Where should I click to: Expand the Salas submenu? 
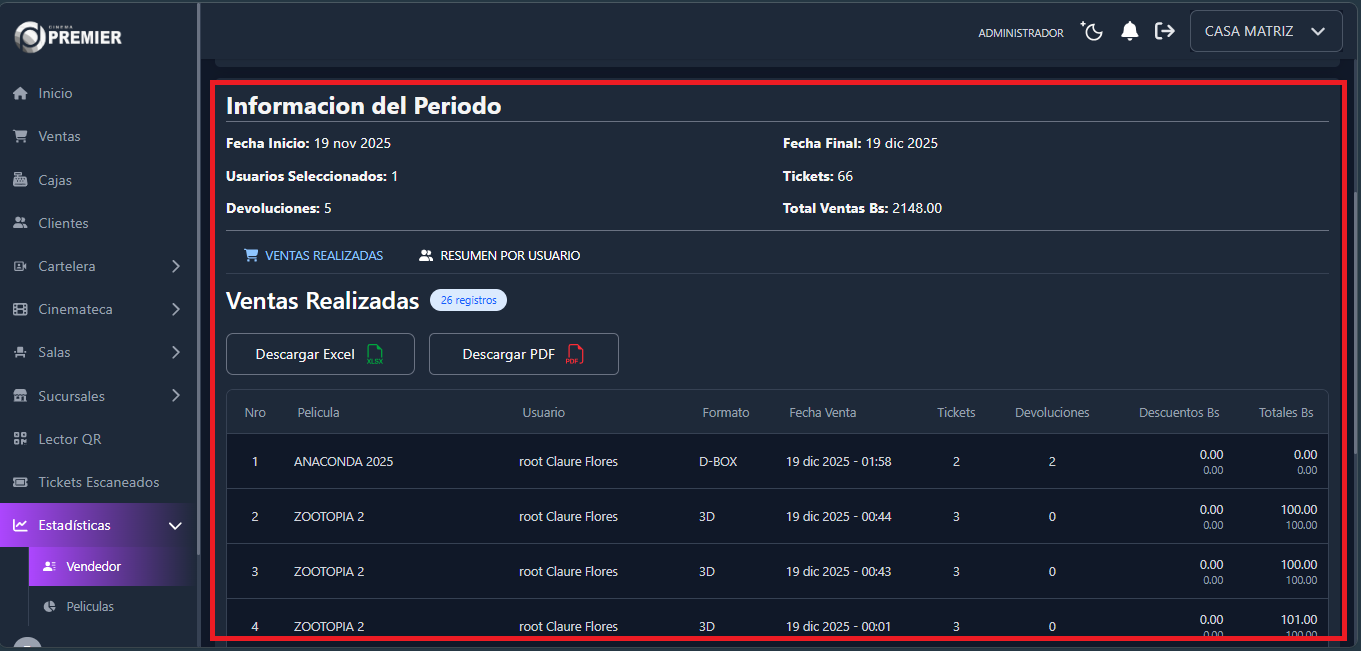175,352
